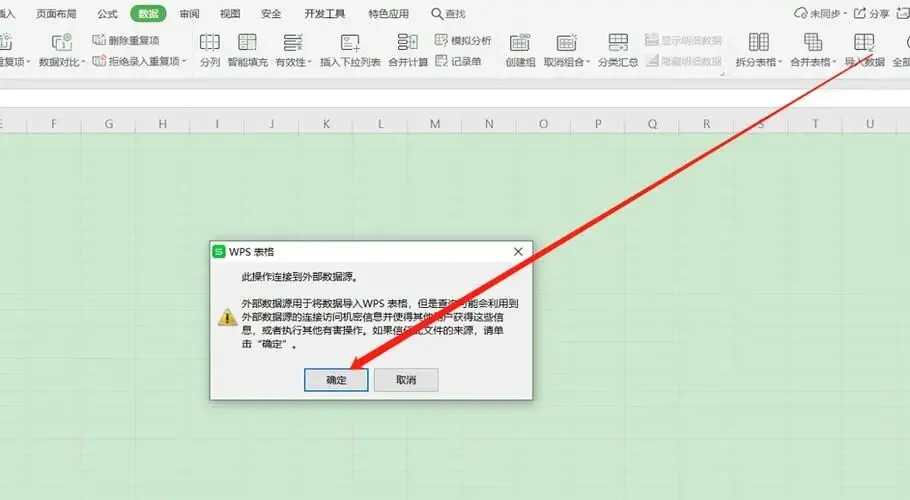This screenshot has height=500, width=910.
Task: Select column U header
Action: pos(869,124)
